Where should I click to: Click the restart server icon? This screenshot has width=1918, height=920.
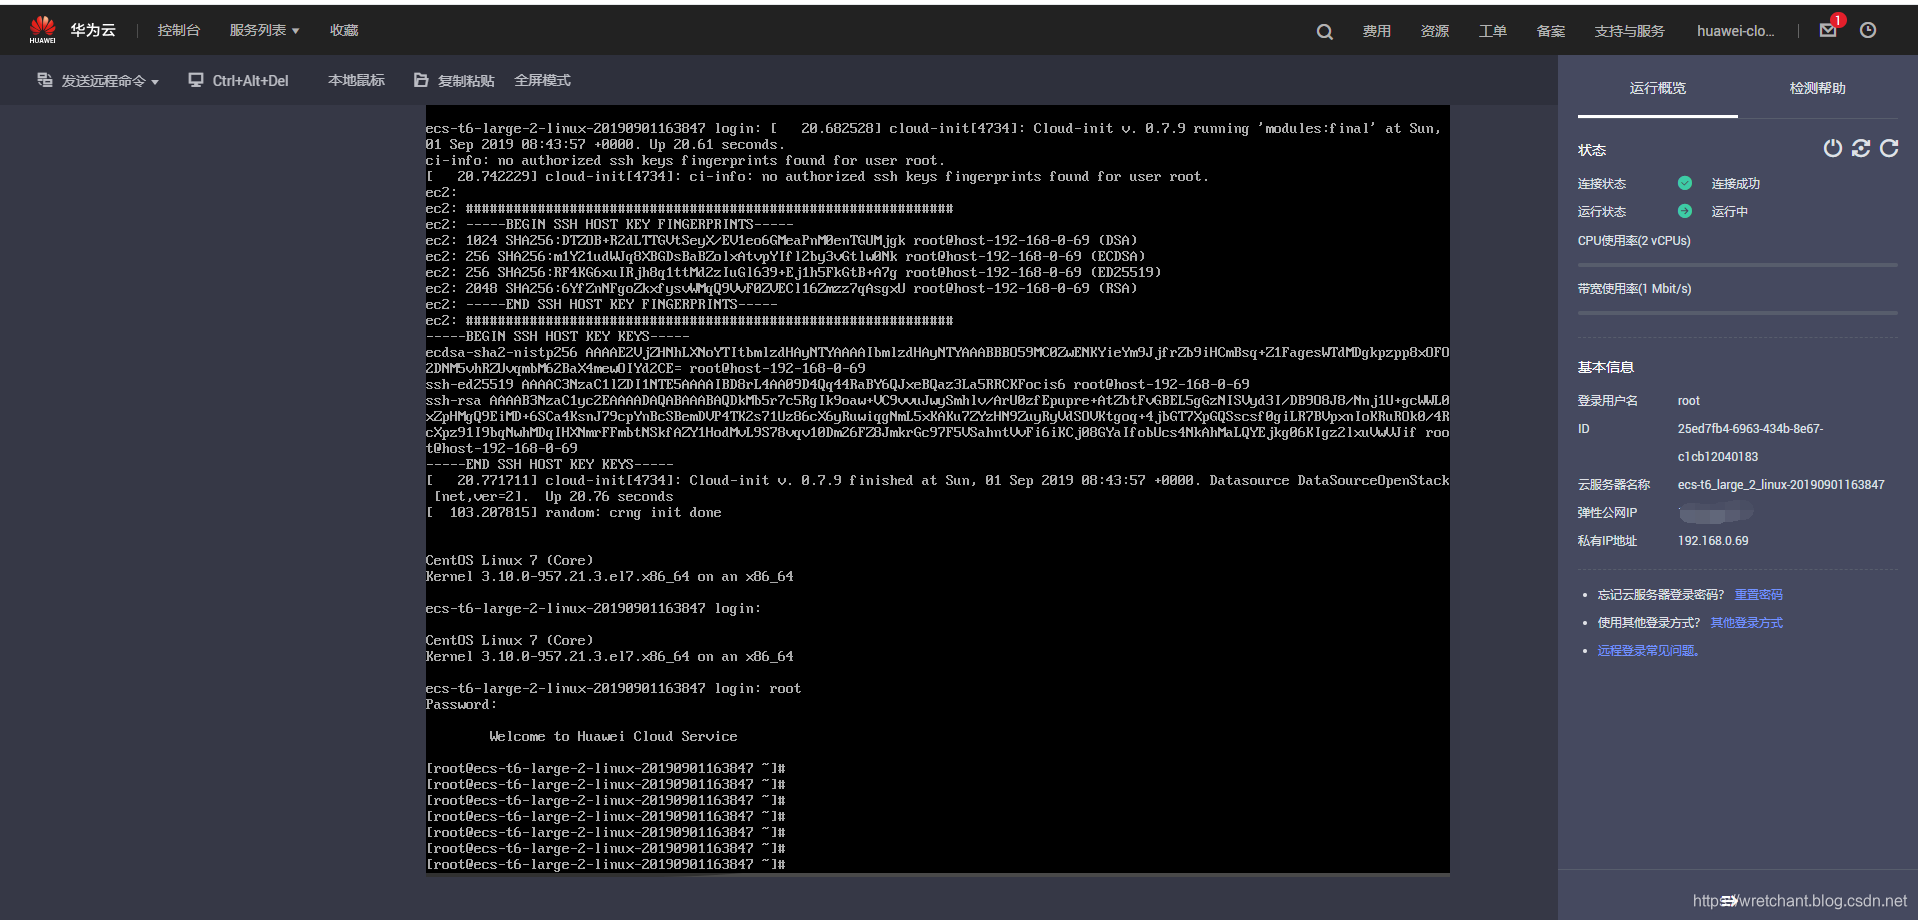1860,148
